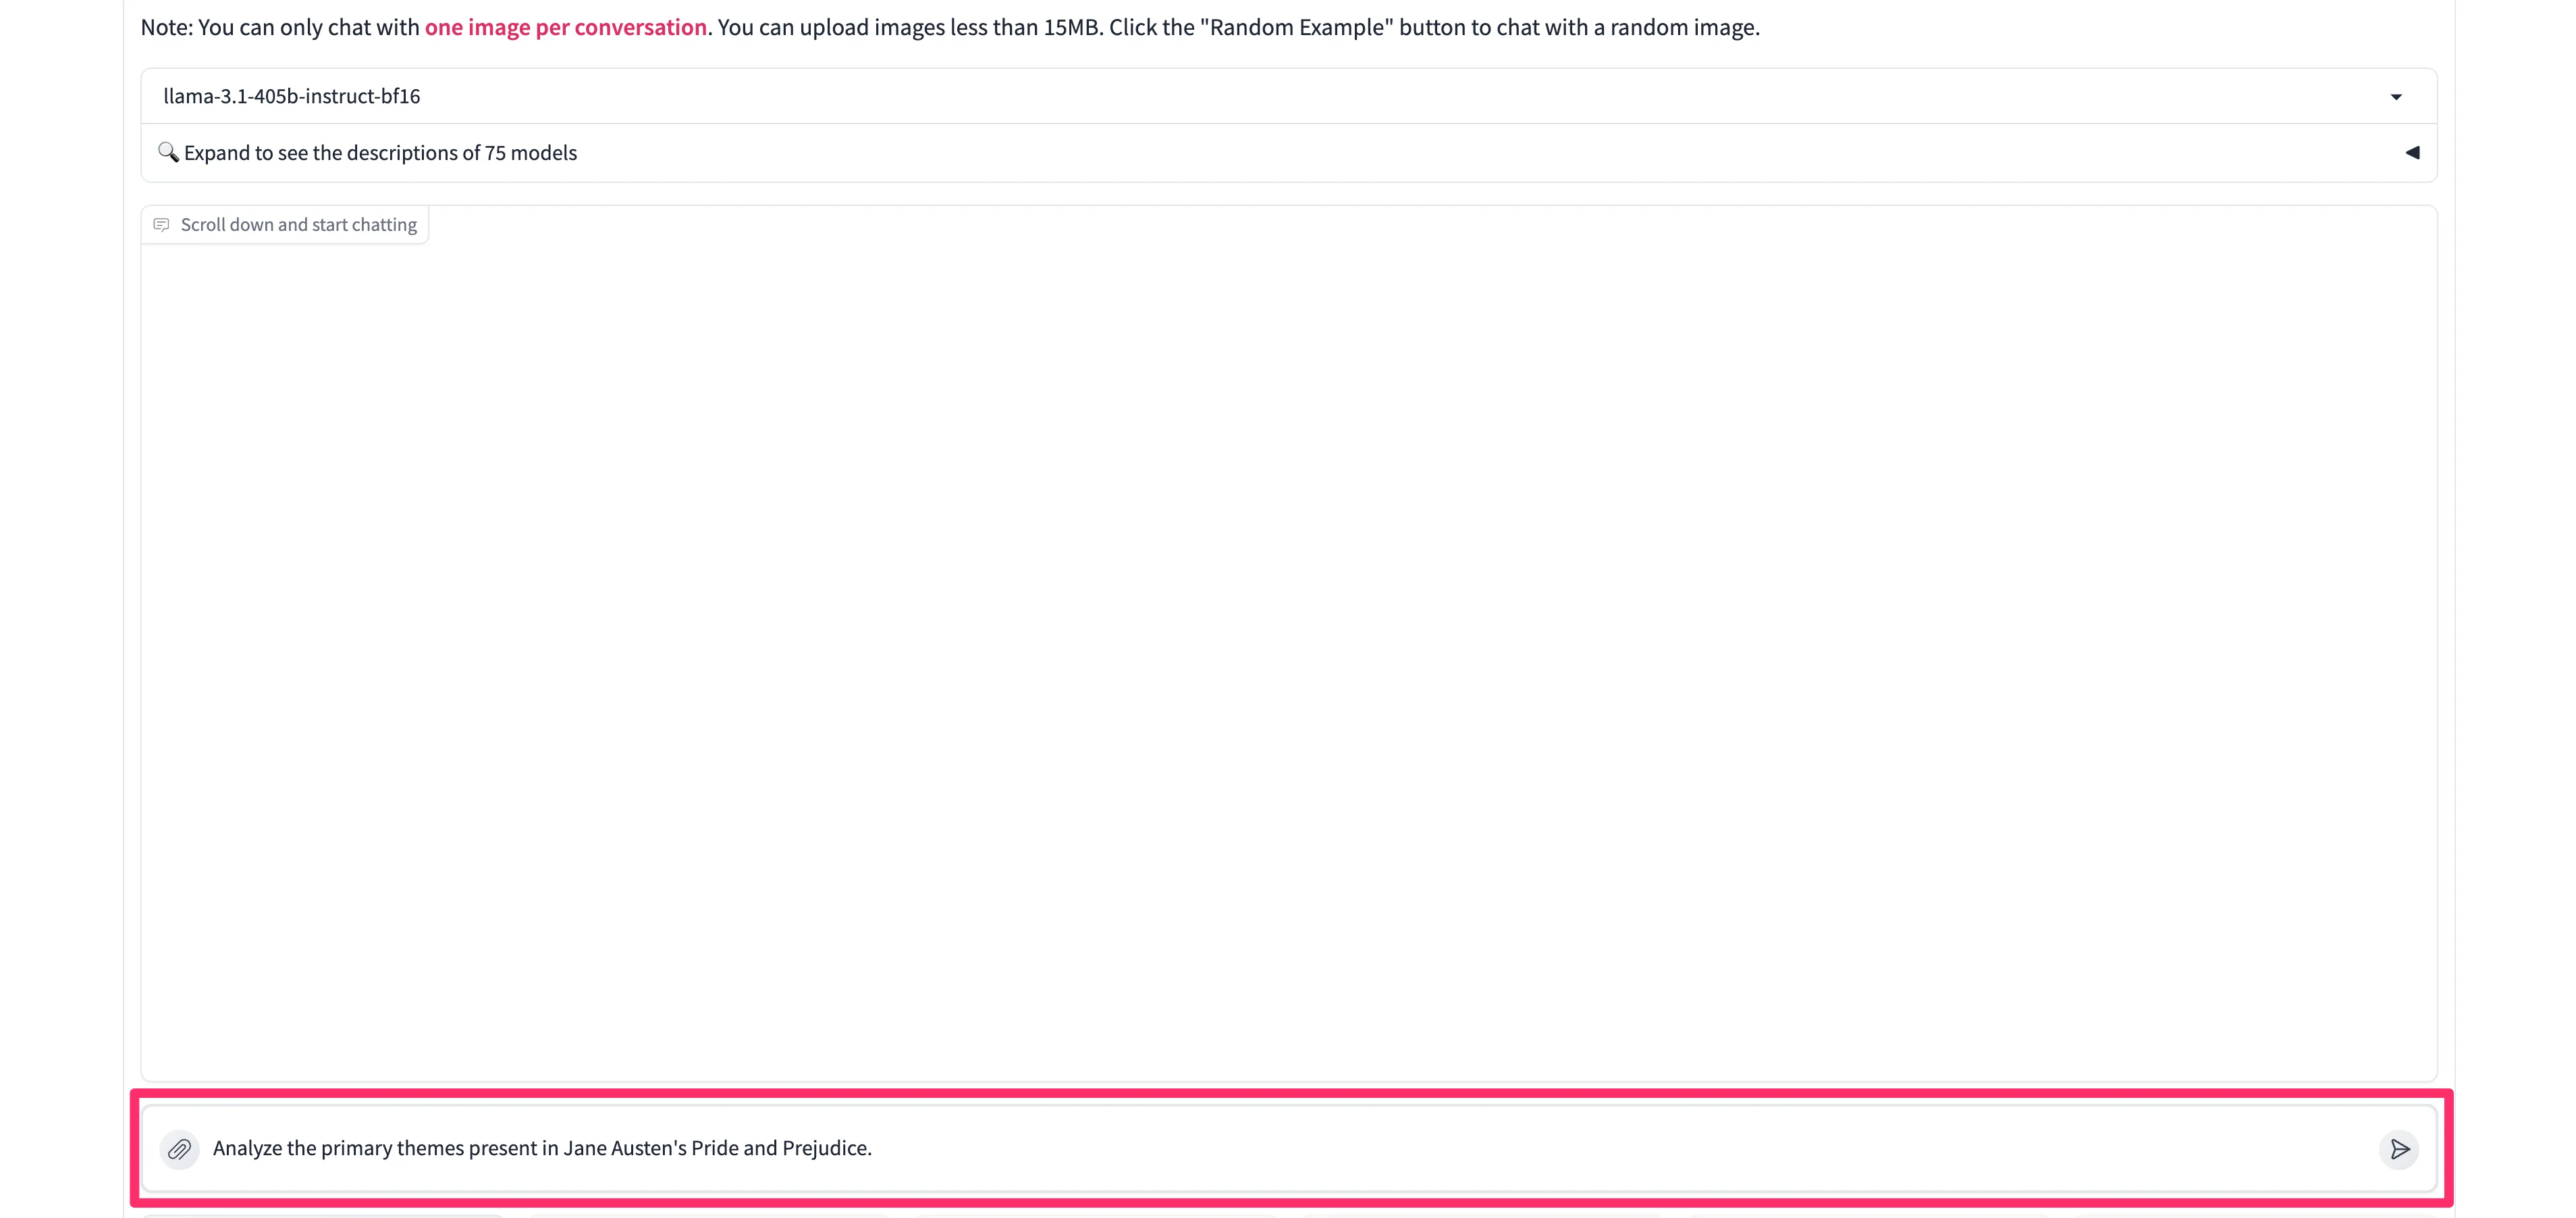Click the magnifying glass icon beside Expand
The width and height of the screenshot is (2576, 1218).
pyautogui.click(x=168, y=152)
